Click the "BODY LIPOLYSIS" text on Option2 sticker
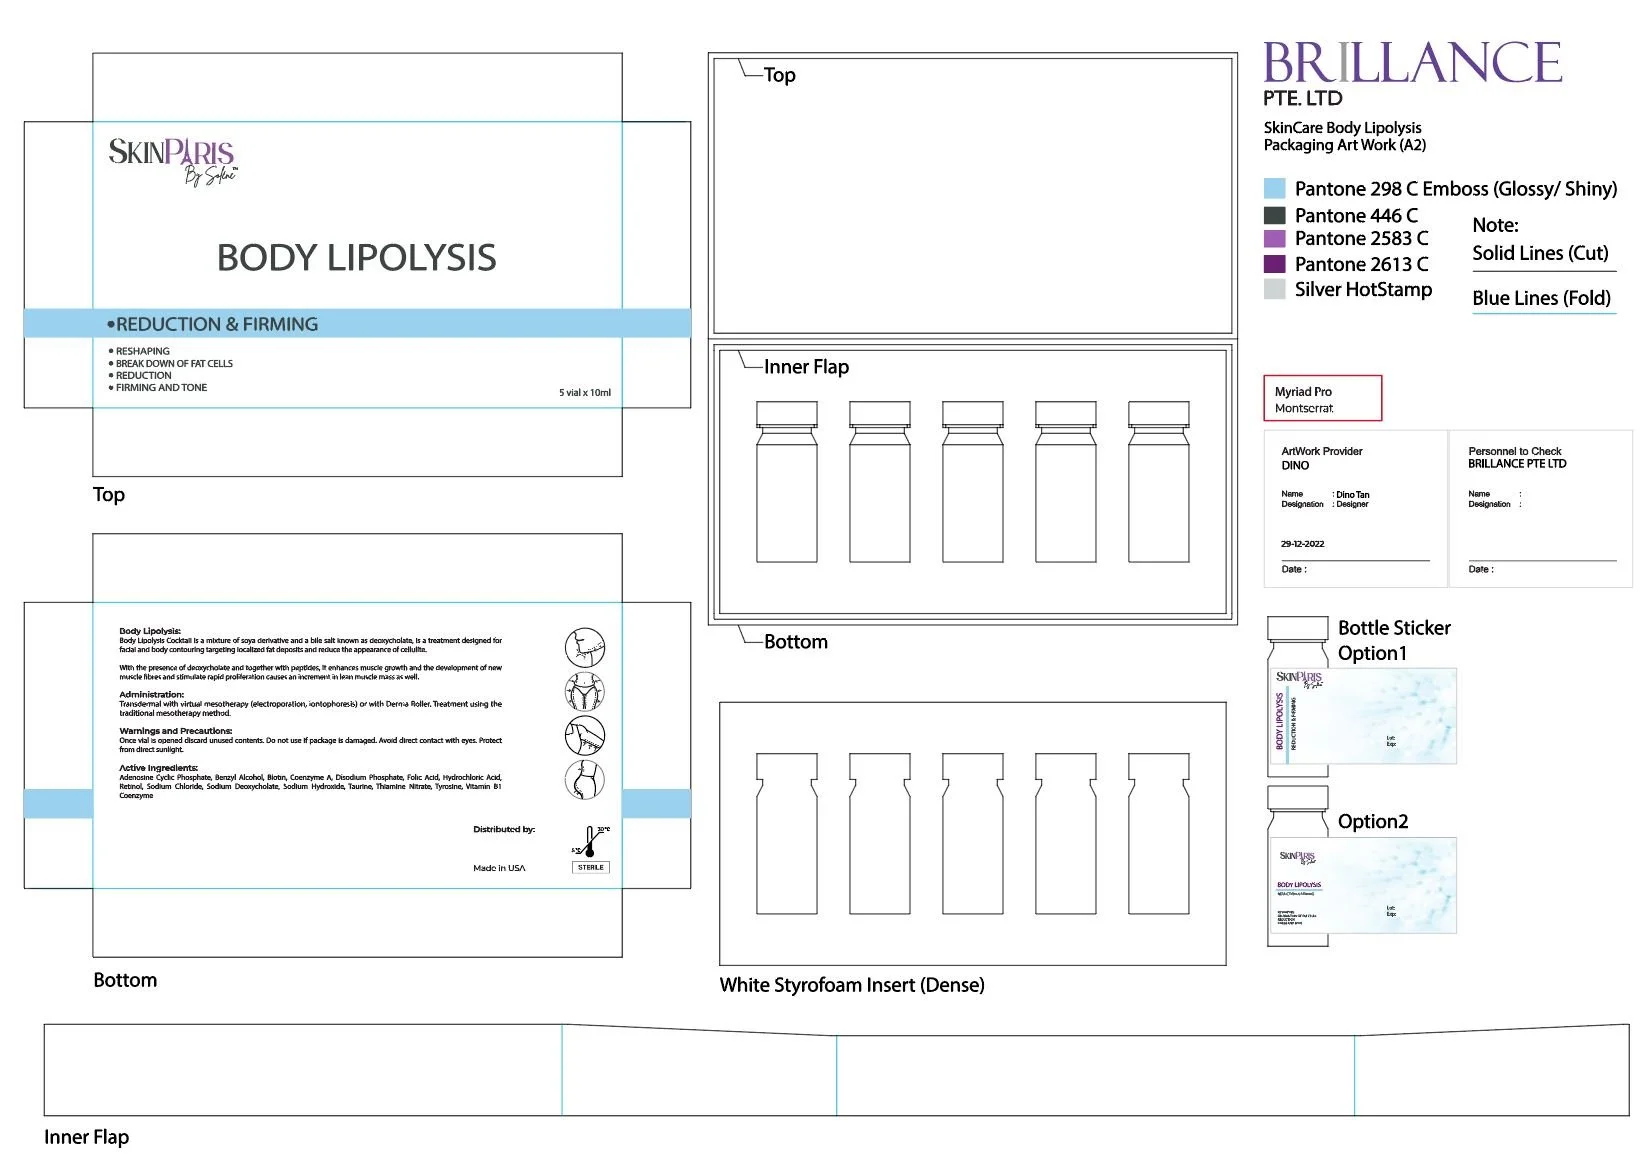Image resolution: width=1651 pixels, height=1160 pixels. point(1299,885)
